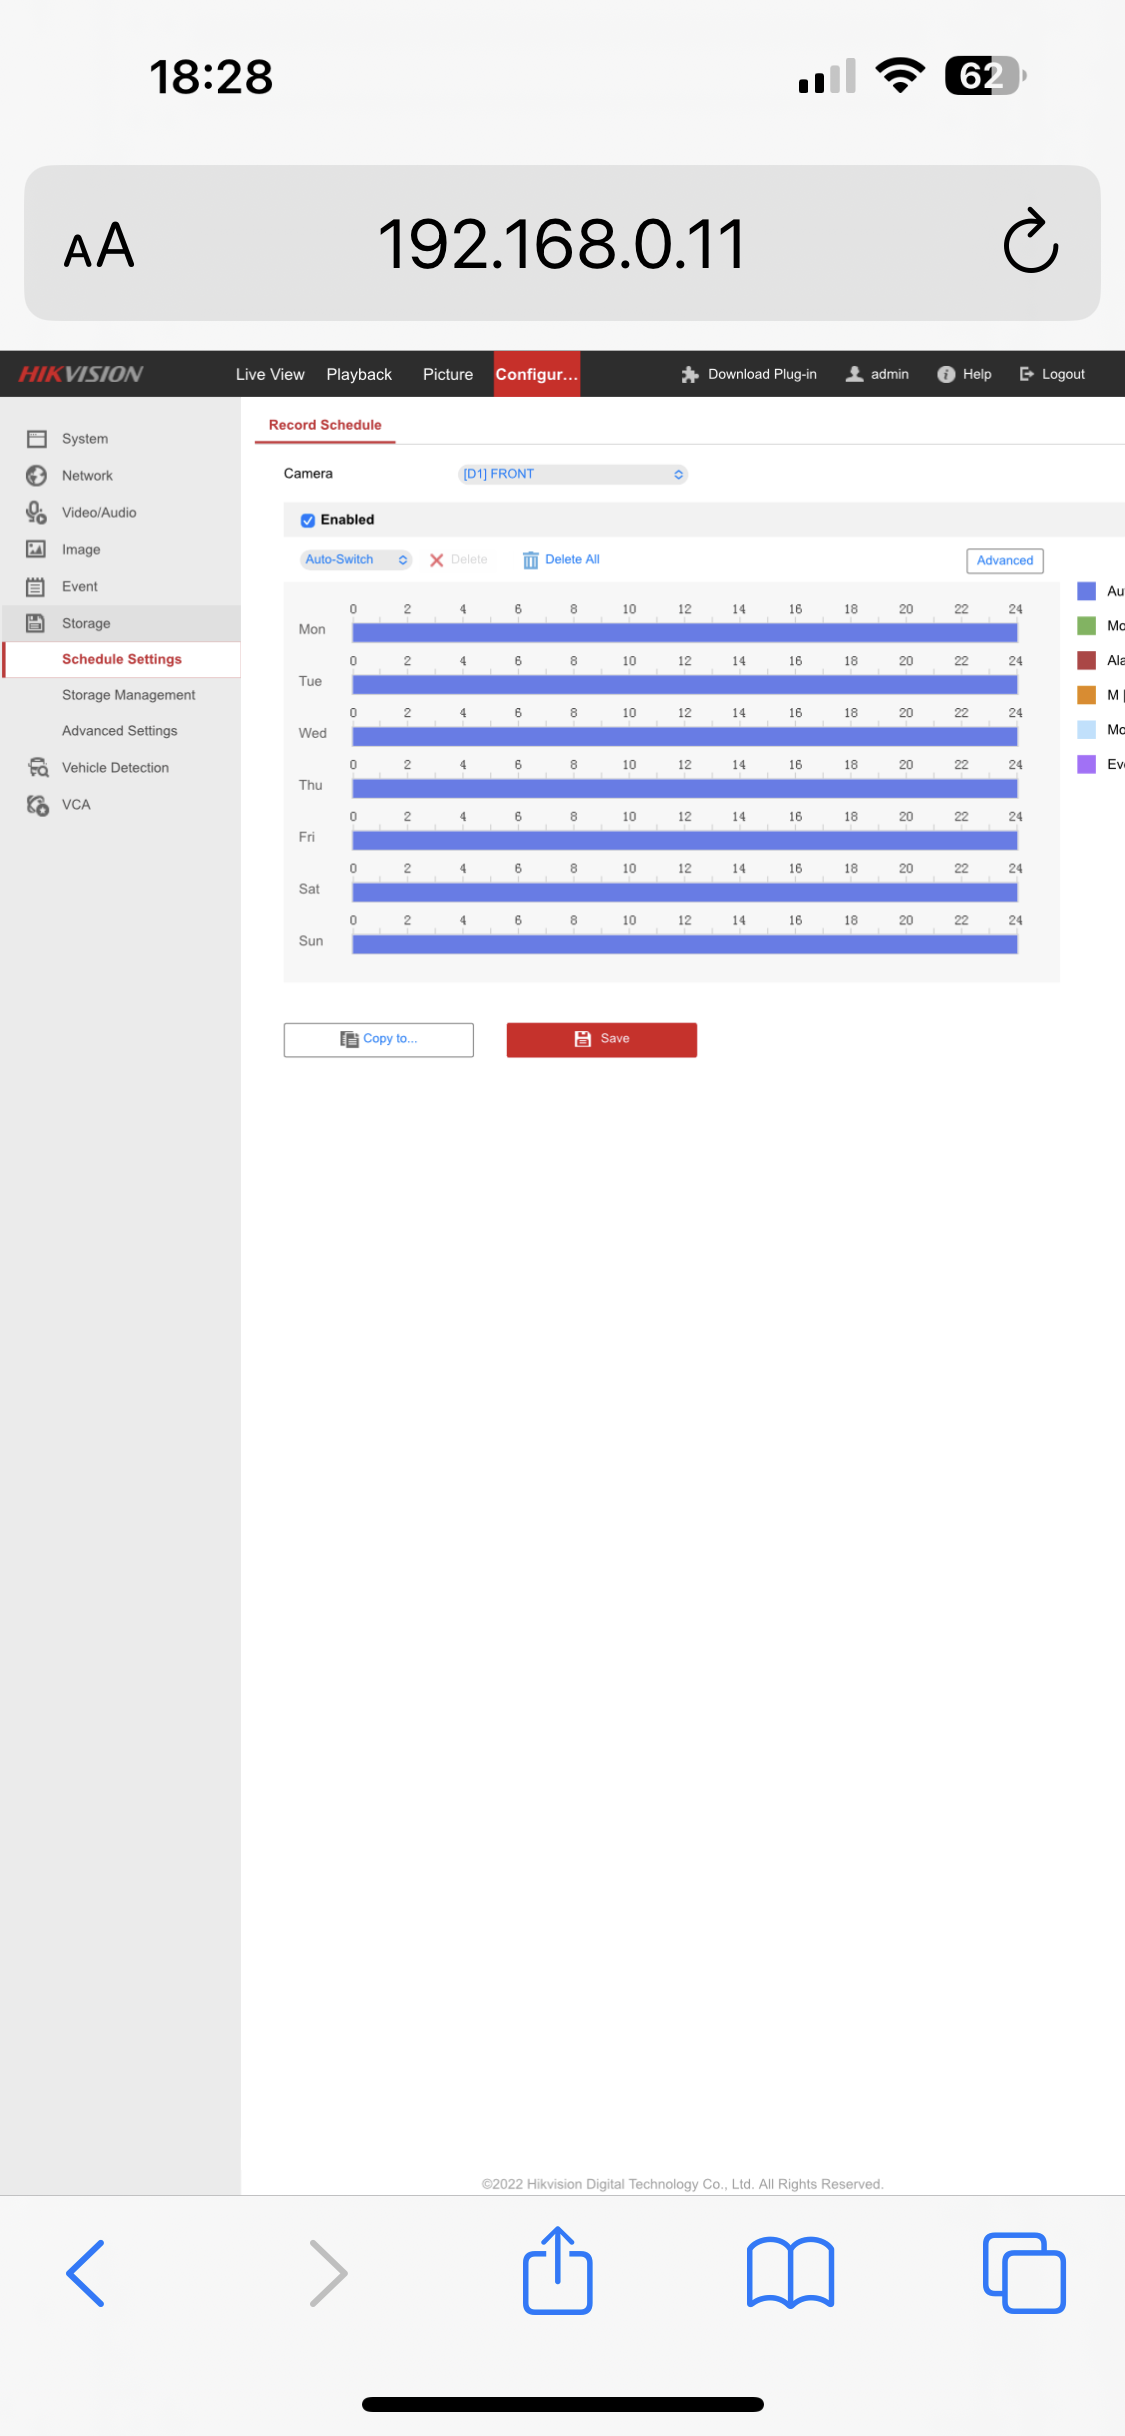The height and width of the screenshot is (2436, 1125).
Task: Click the Download Plug-in puzzle icon
Action: tap(690, 374)
